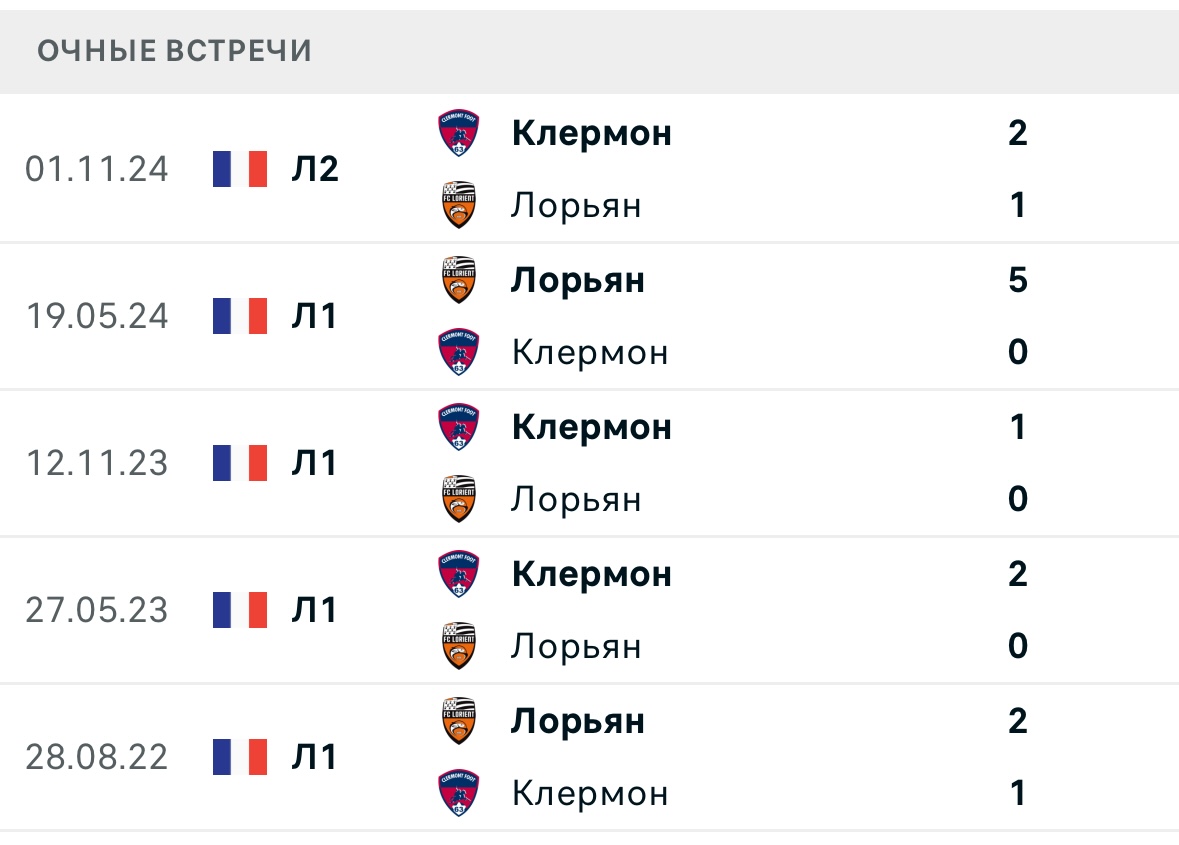Viewport: 1179px width, 845px height.
Task: Click Clermont crest in 01.11.24 match
Action: click(x=459, y=133)
